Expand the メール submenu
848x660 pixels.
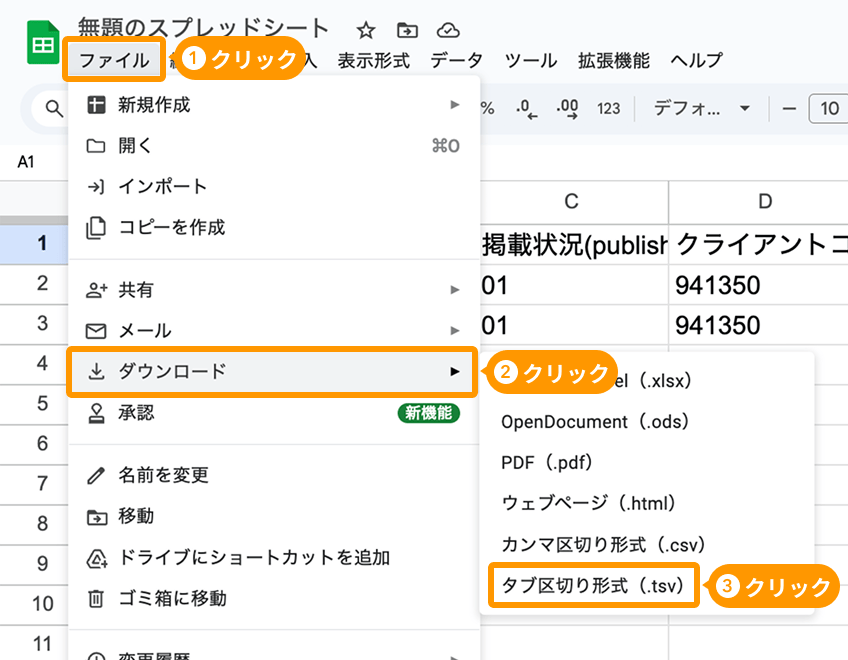pyautogui.click(x=274, y=331)
